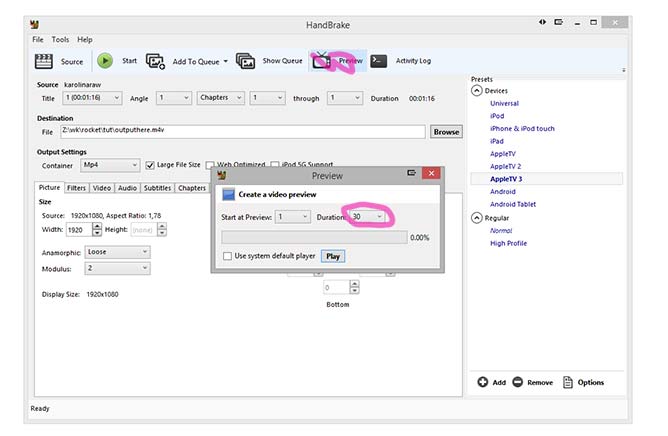Click Play in the Preview dialog

[x=333, y=256]
